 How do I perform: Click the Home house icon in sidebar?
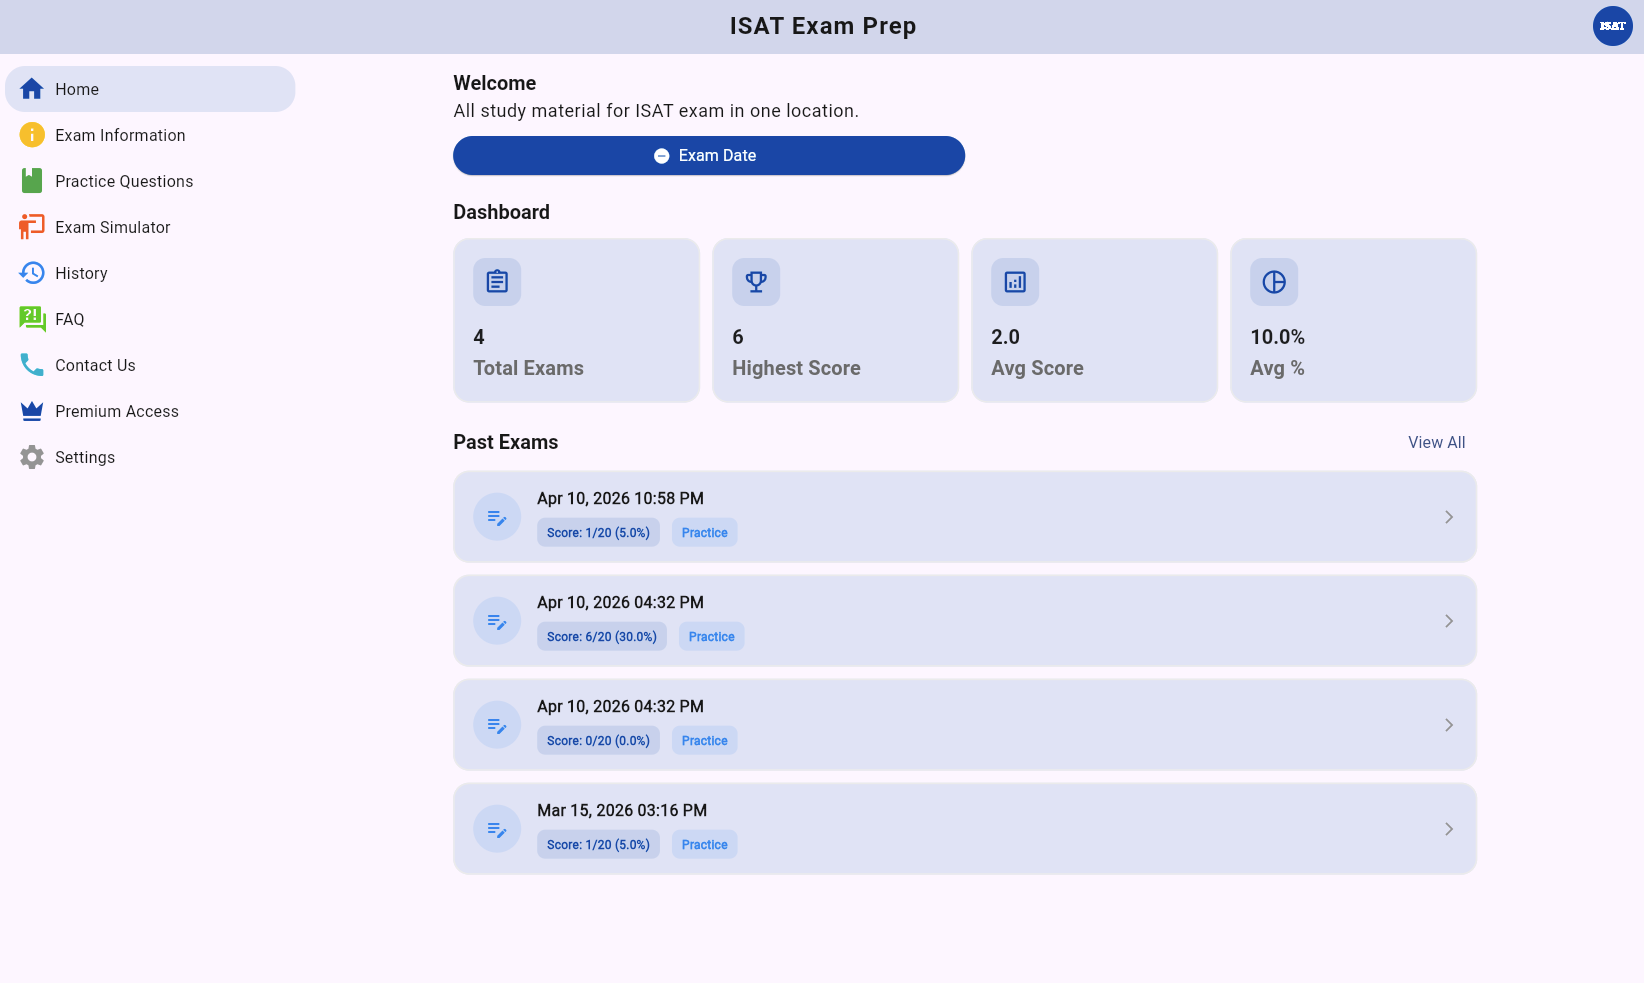[32, 89]
